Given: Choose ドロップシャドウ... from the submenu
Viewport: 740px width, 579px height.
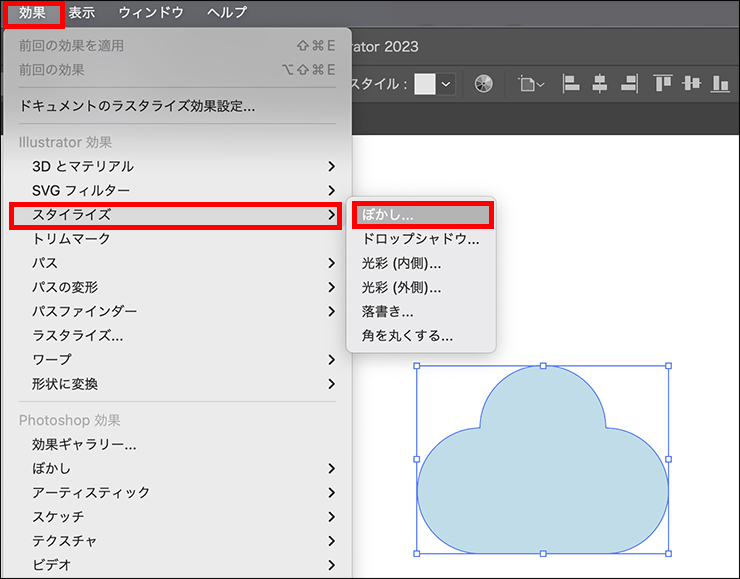Looking at the screenshot, I should [x=421, y=239].
